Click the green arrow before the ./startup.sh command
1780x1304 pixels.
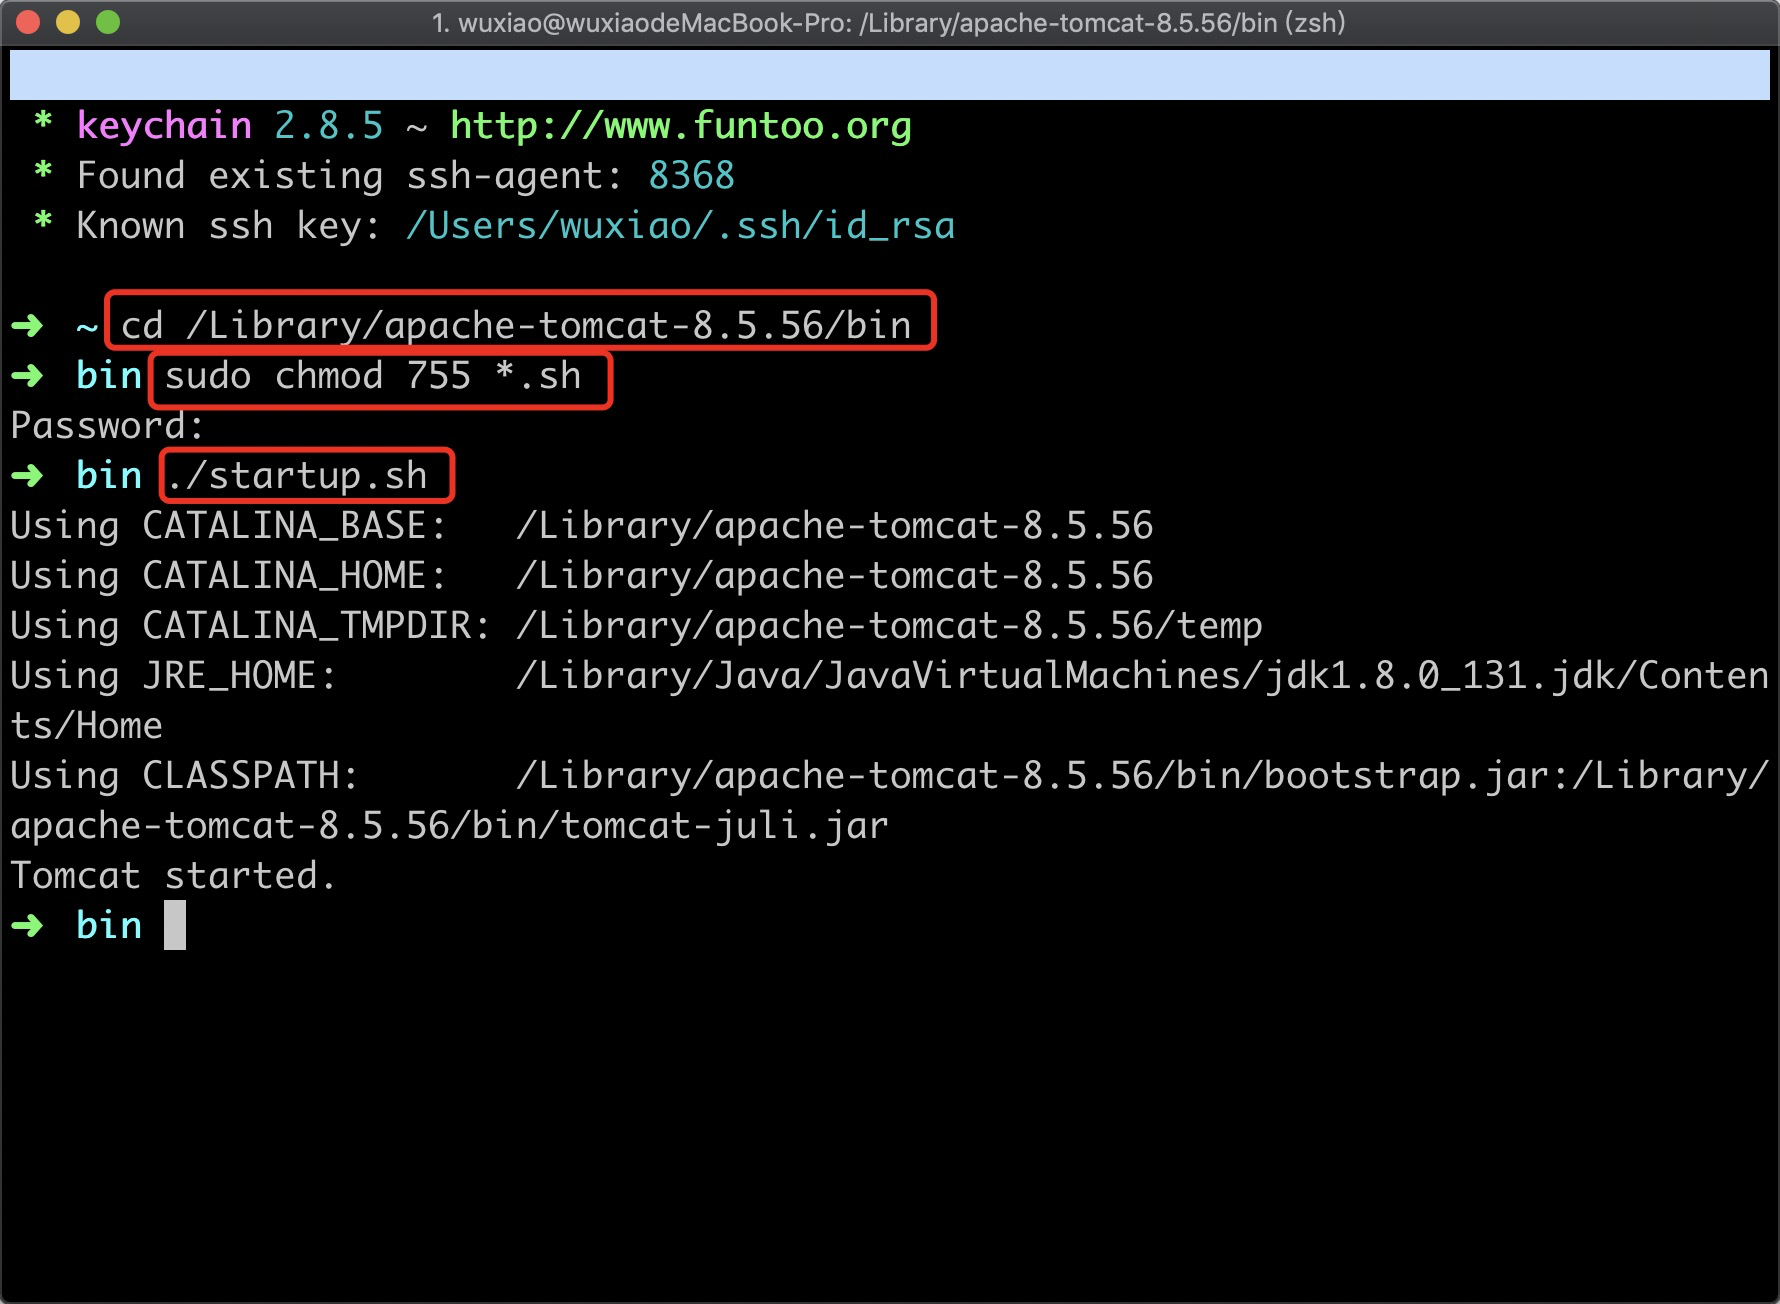click(x=27, y=476)
